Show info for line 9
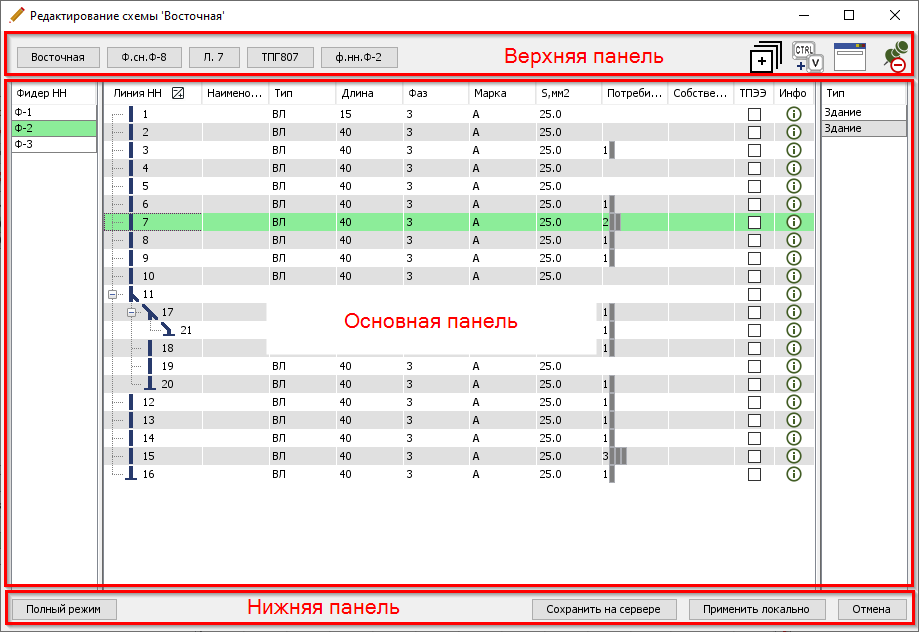 click(794, 258)
